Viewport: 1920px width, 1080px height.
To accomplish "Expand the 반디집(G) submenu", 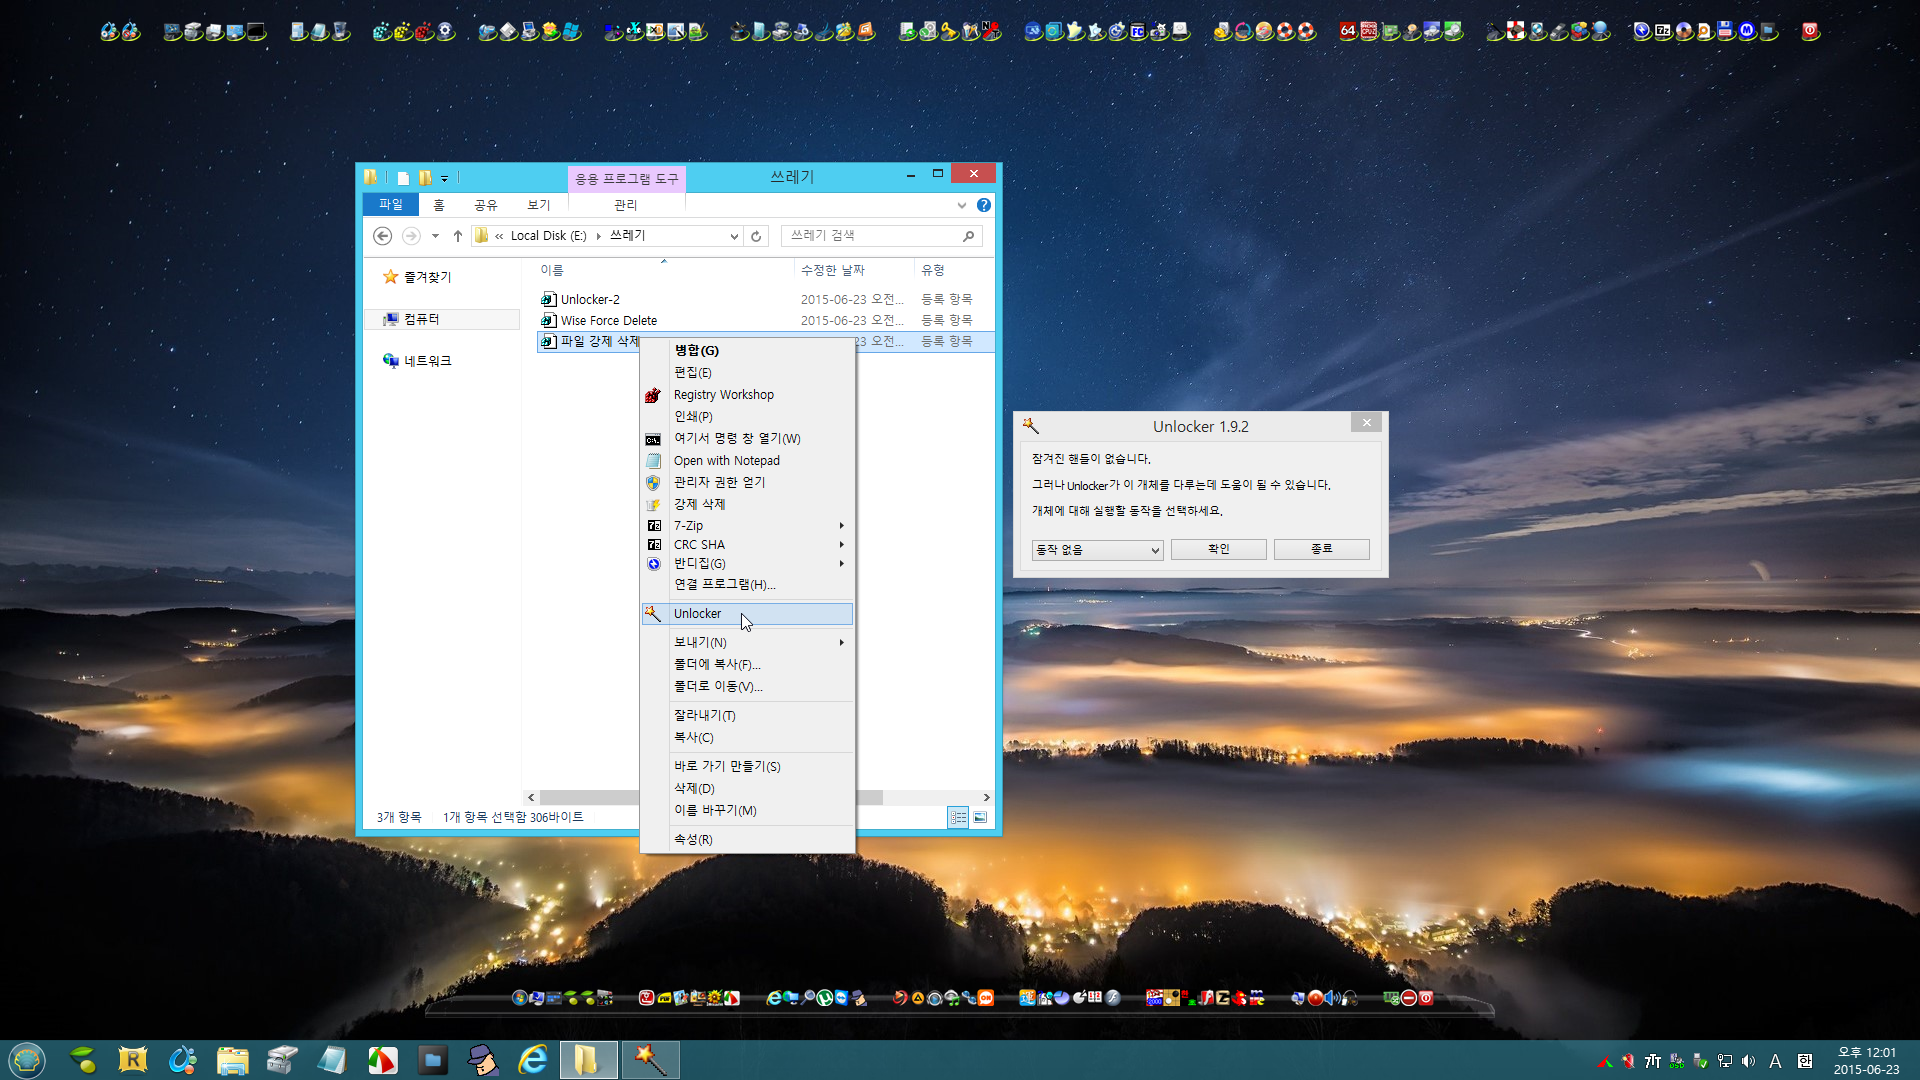I will [747, 564].
